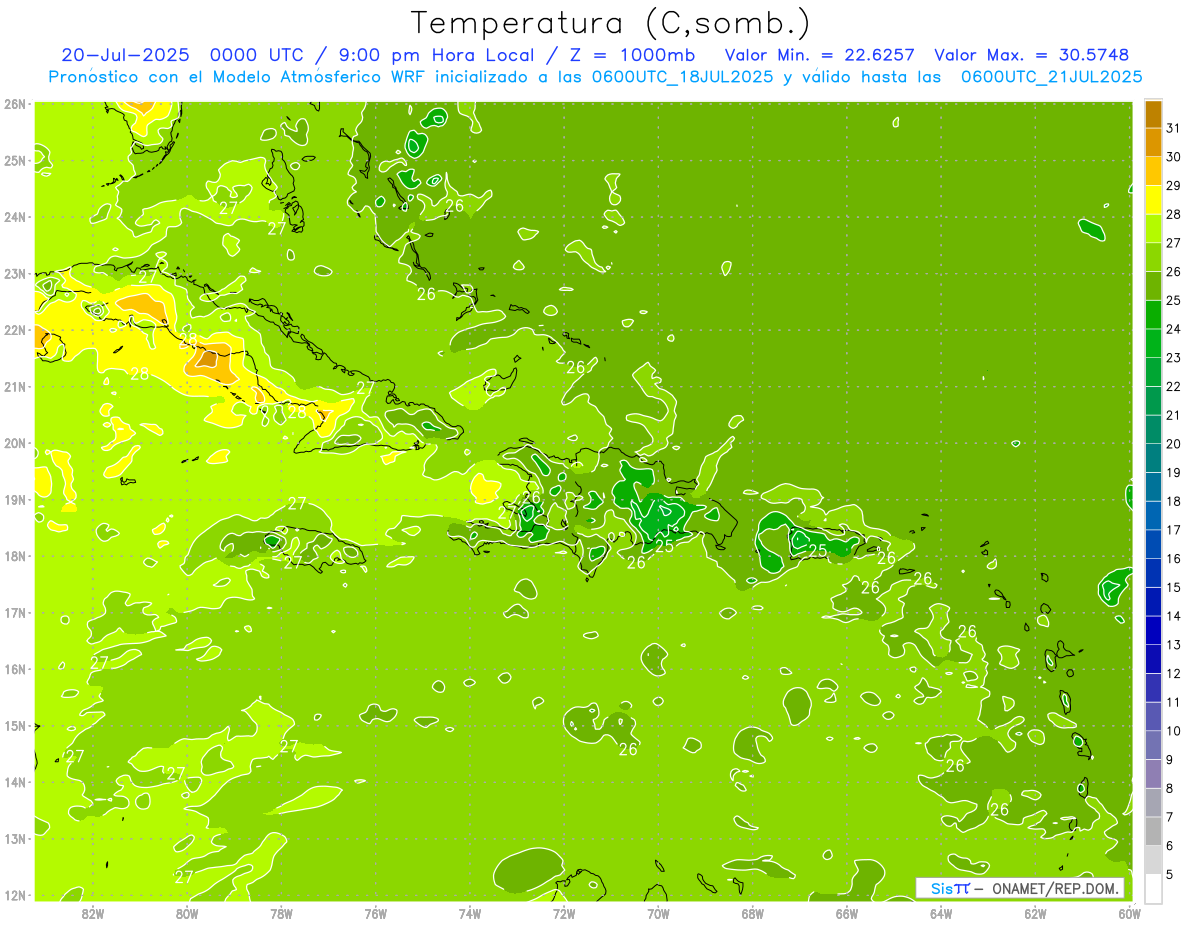The image size is (1200, 927).
Task: Click the title "Temperatura (C,somb.)"
Action: [610, 23]
